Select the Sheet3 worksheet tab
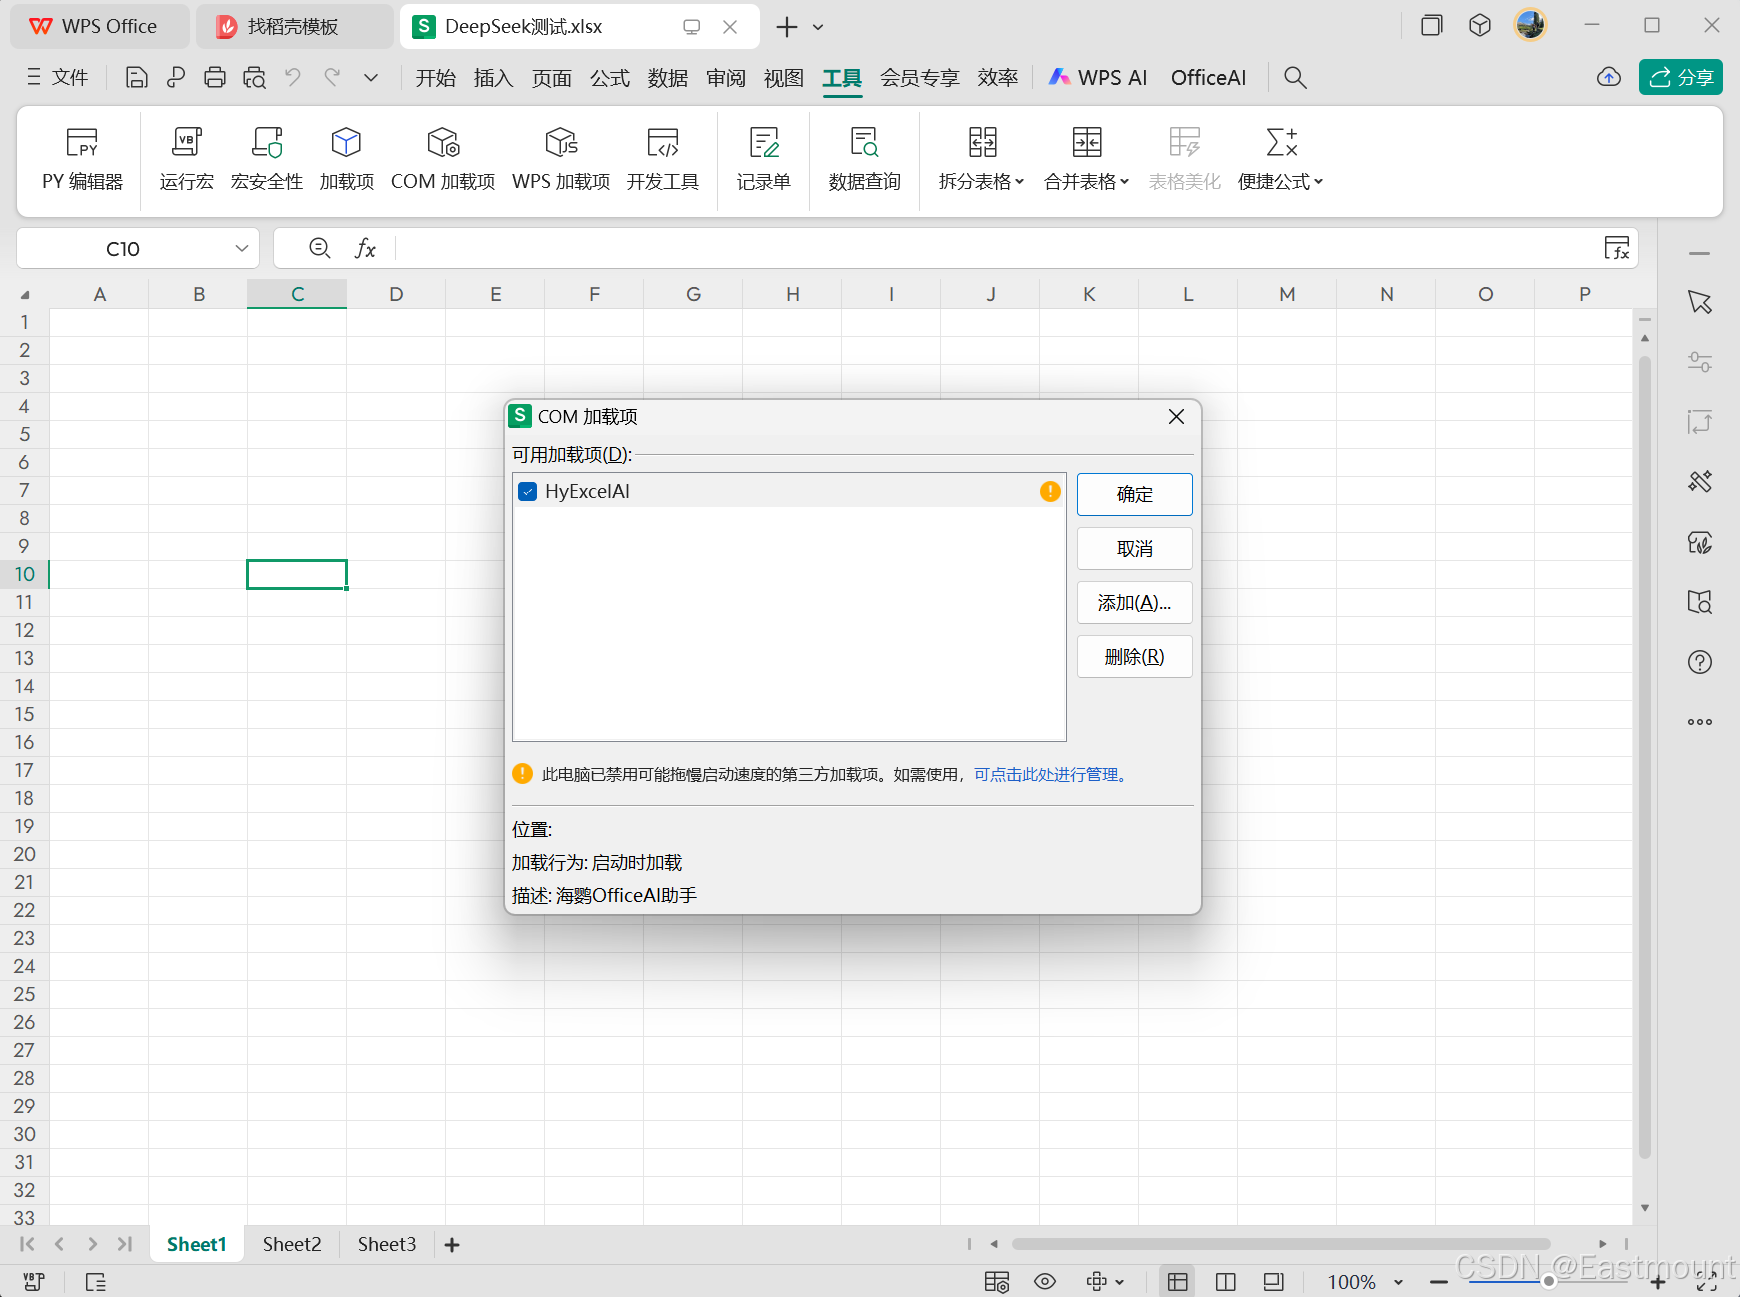The width and height of the screenshot is (1740, 1297). (x=387, y=1244)
